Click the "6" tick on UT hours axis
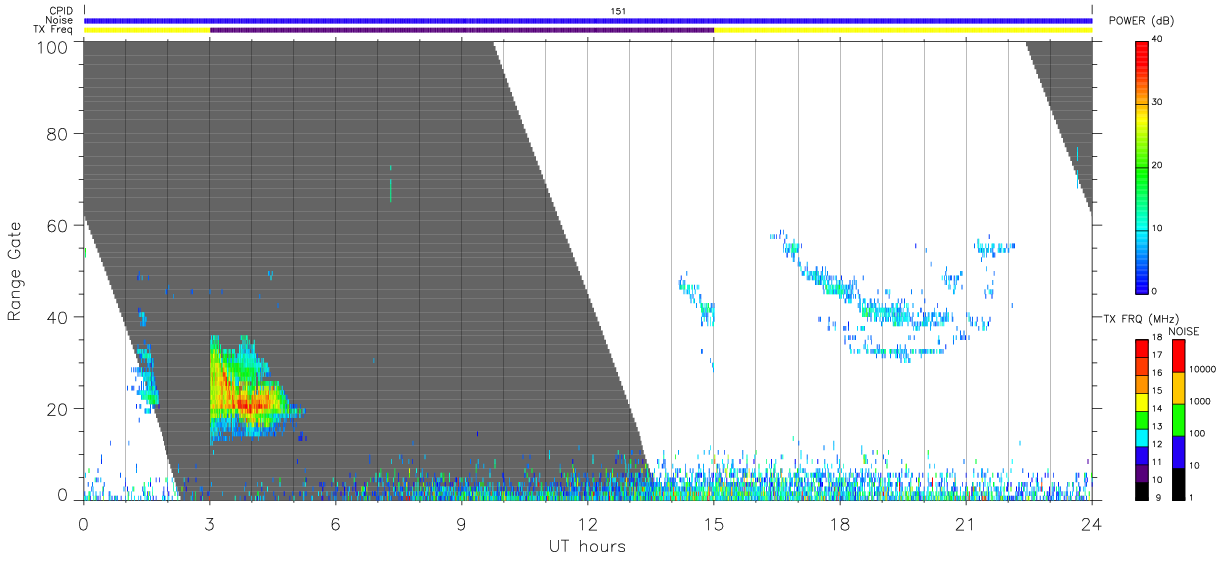 coord(336,523)
